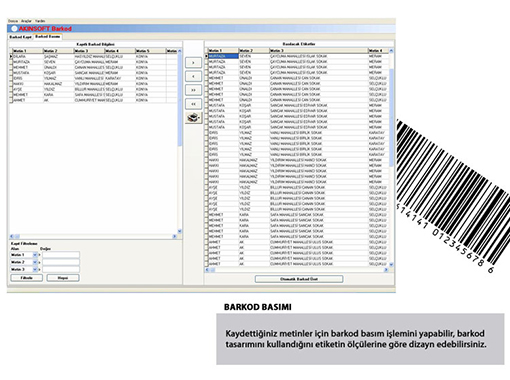
Task: Click the Filtrele button
Action: pos(27,278)
